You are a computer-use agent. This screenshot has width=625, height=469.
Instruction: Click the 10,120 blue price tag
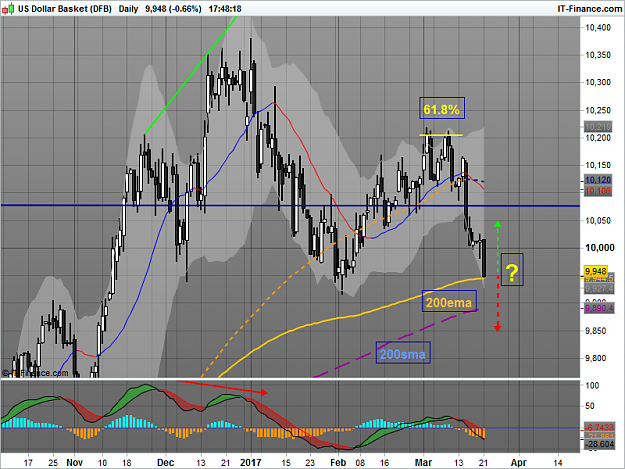[x=598, y=180]
